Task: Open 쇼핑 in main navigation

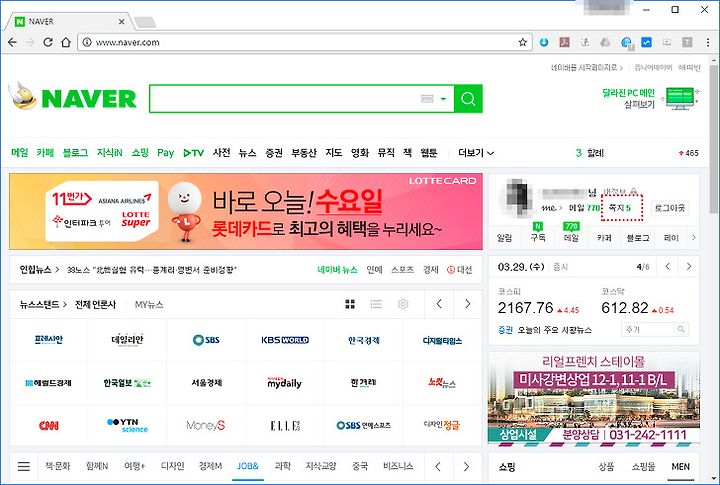Action: (140, 152)
